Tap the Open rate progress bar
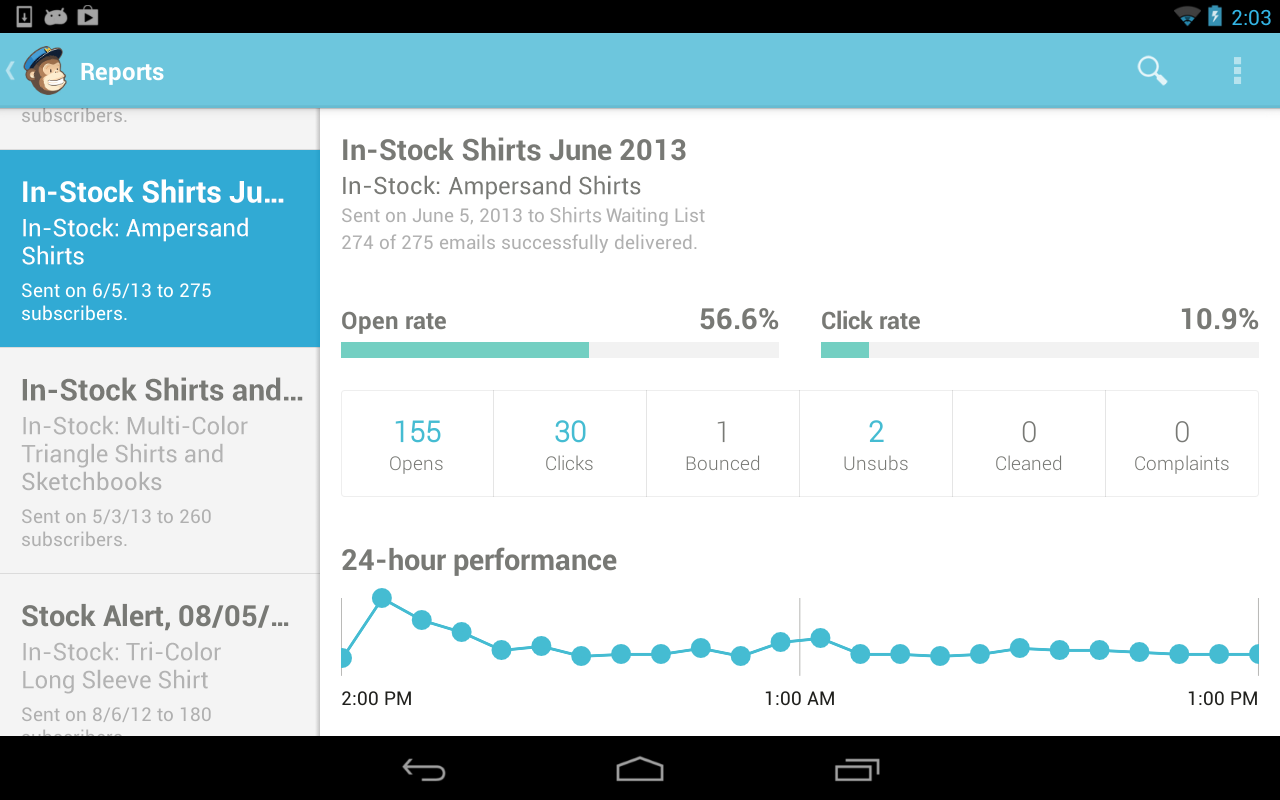 (560, 350)
